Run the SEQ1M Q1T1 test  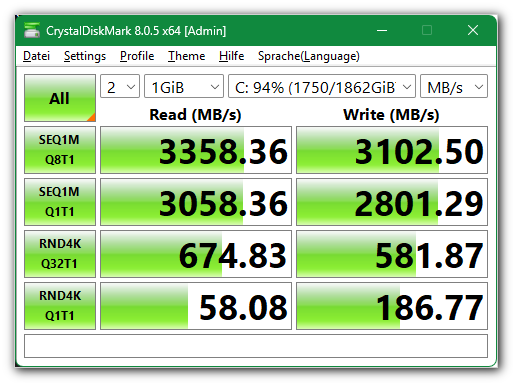coord(60,202)
